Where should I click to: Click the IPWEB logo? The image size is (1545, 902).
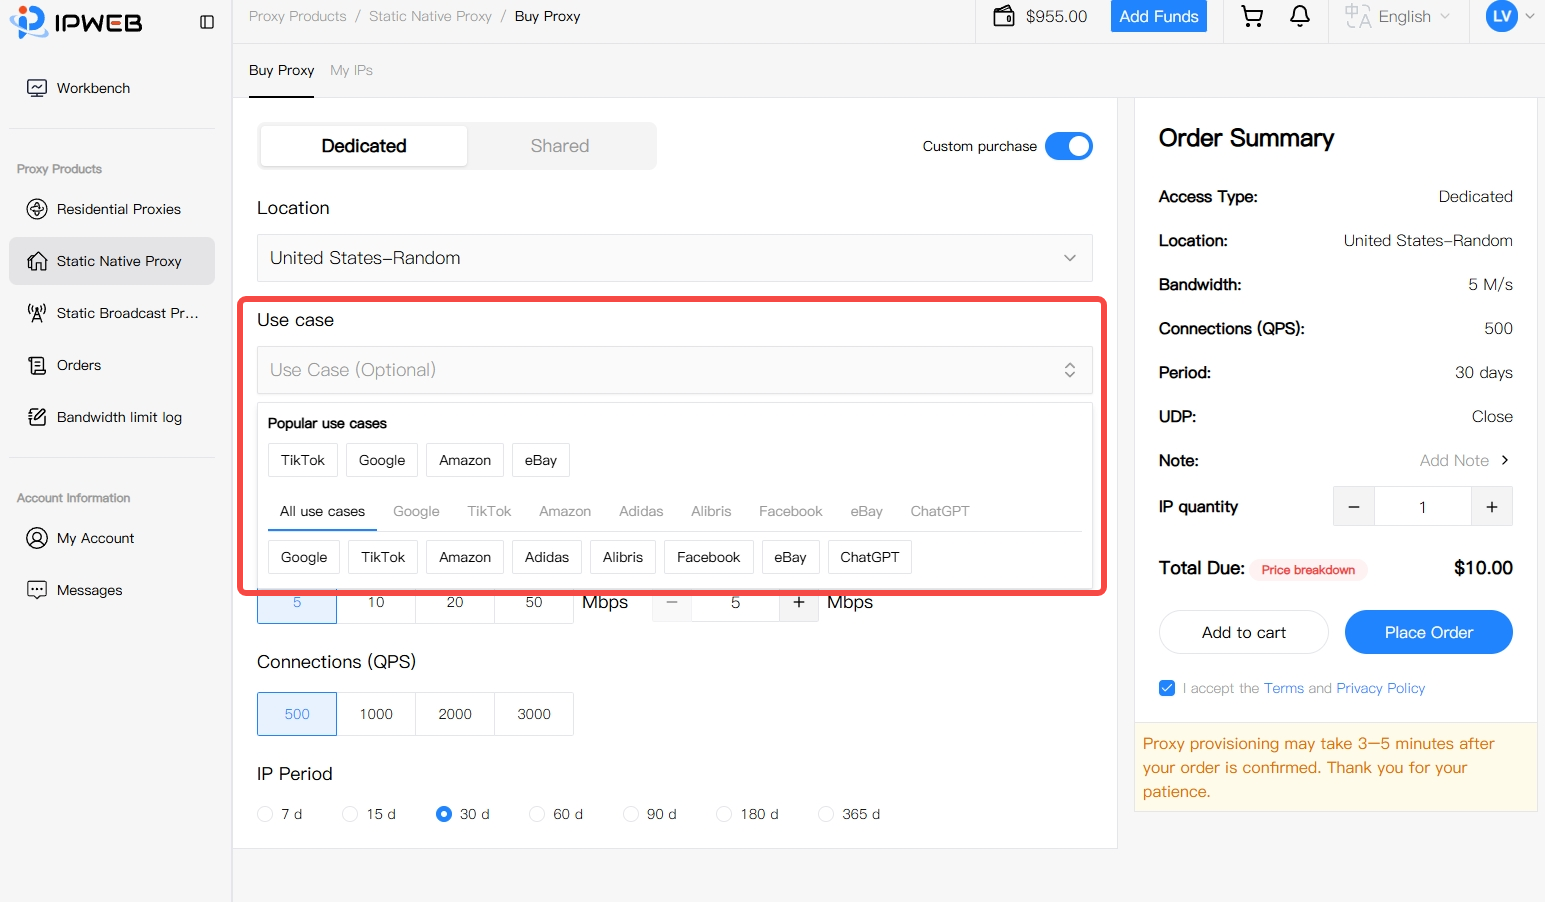click(76, 22)
